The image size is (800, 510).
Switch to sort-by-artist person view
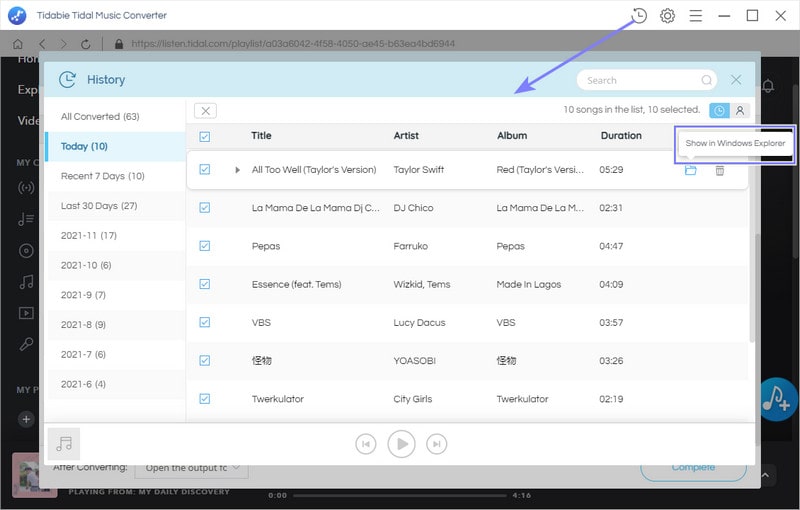pos(740,110)
